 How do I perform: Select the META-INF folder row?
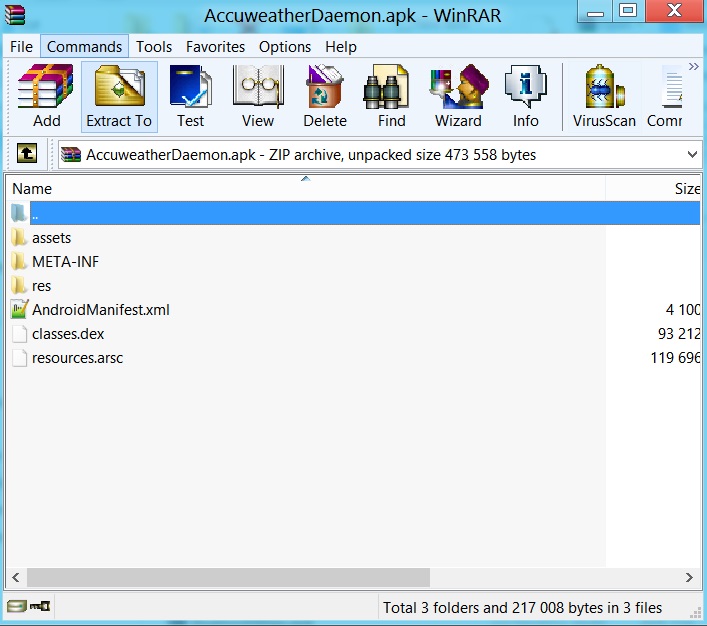(x=354, y=262)
